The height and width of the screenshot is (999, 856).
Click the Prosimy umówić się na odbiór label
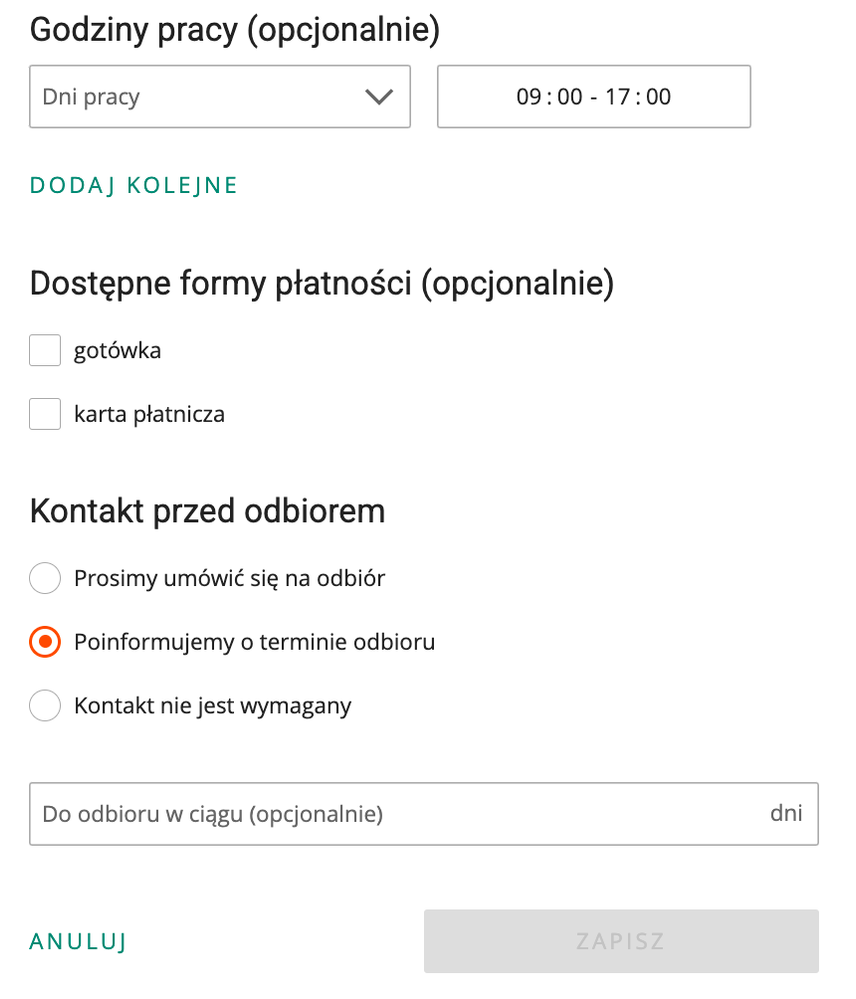(x=229, y=578)
